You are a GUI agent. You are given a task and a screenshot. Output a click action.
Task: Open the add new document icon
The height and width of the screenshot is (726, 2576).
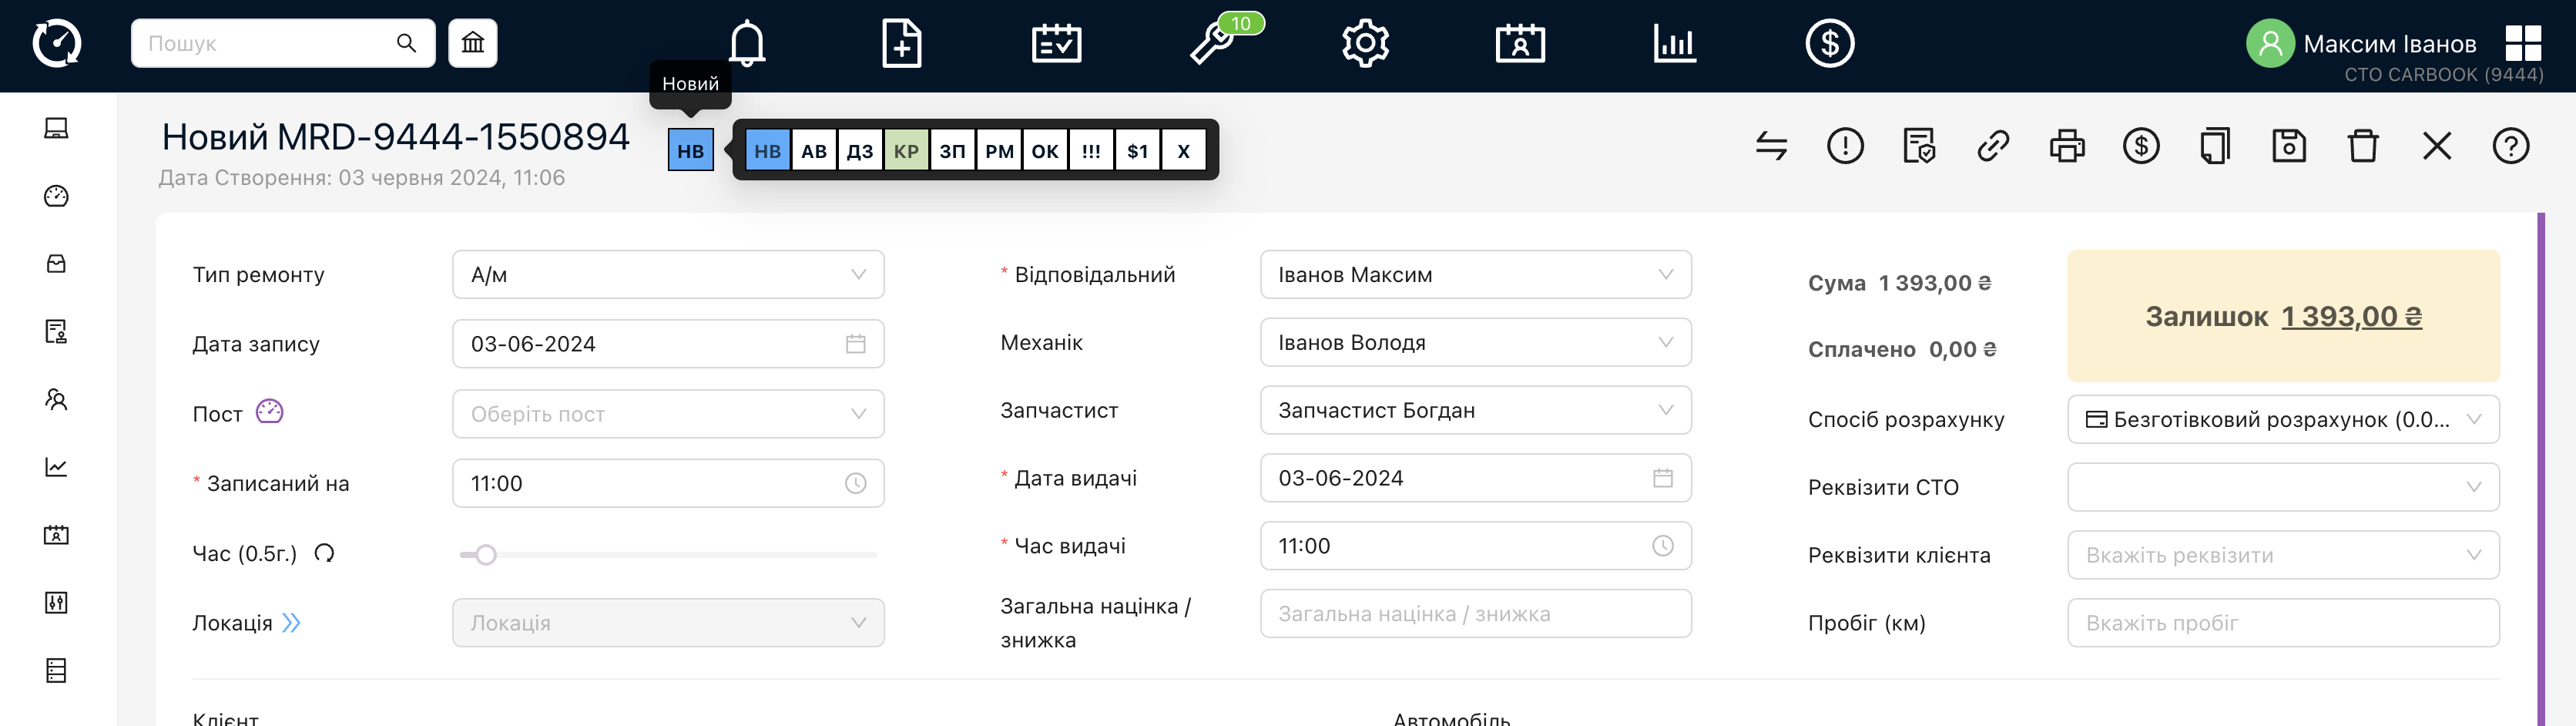pyautogui.click(x=901, y=44)
